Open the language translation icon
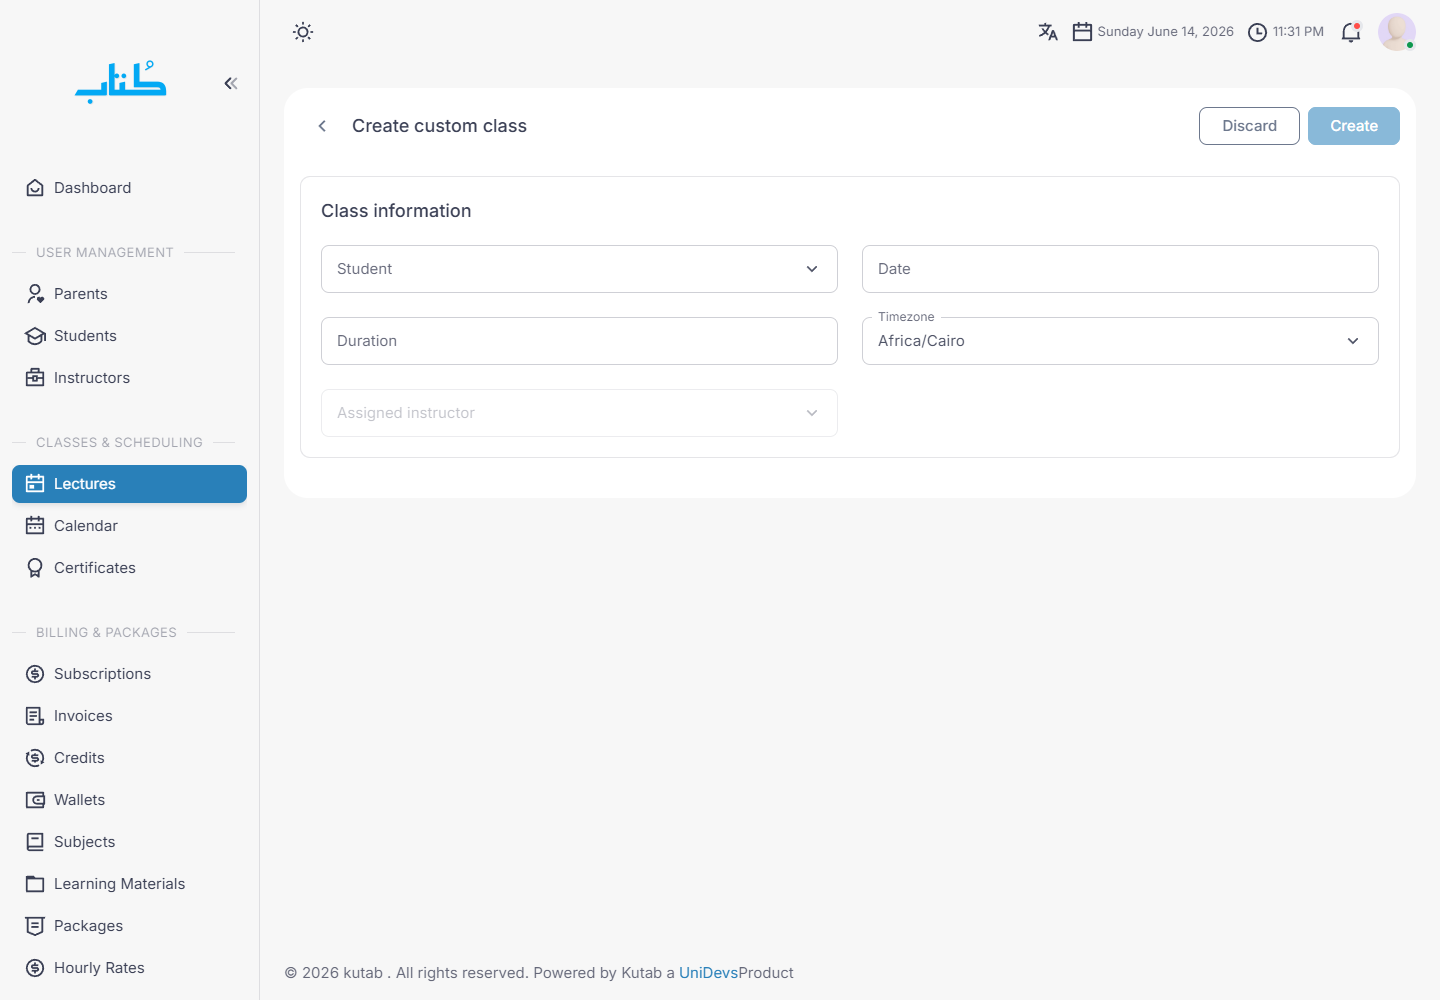The width and height of the screenshot is (1440, 1000). (x=1048, y=32)
